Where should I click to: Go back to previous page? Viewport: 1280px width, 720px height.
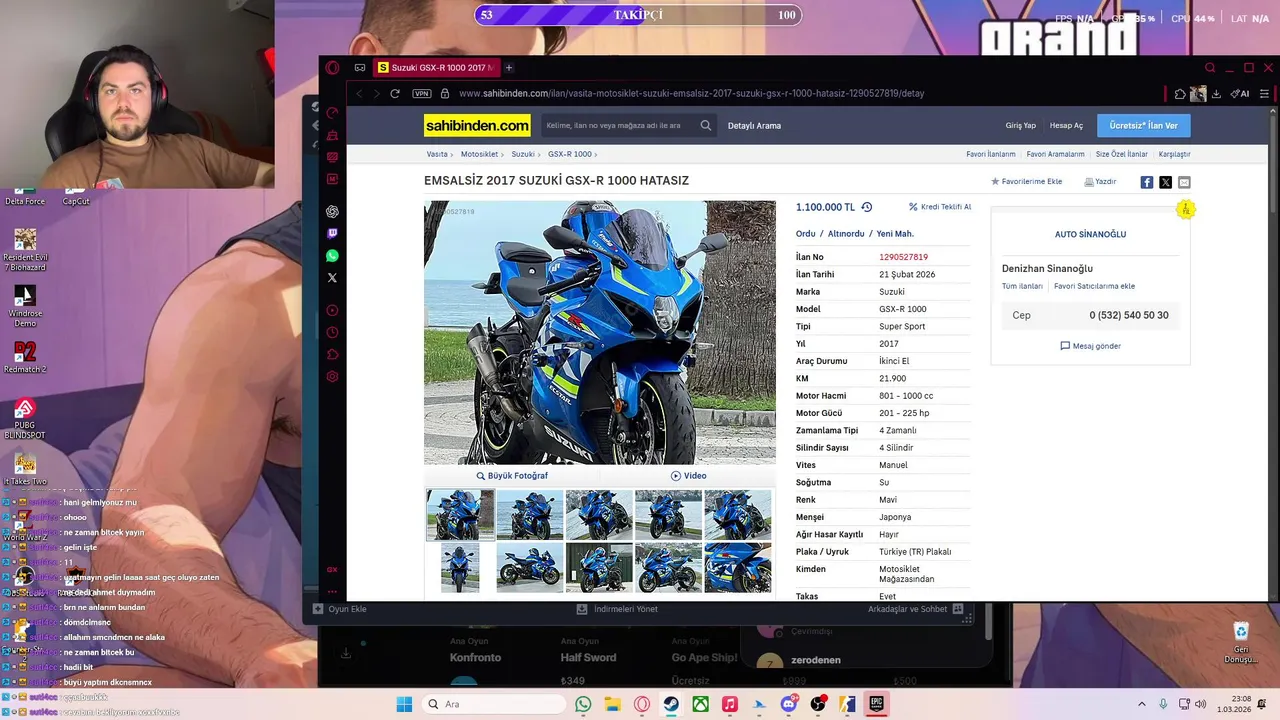359,93
